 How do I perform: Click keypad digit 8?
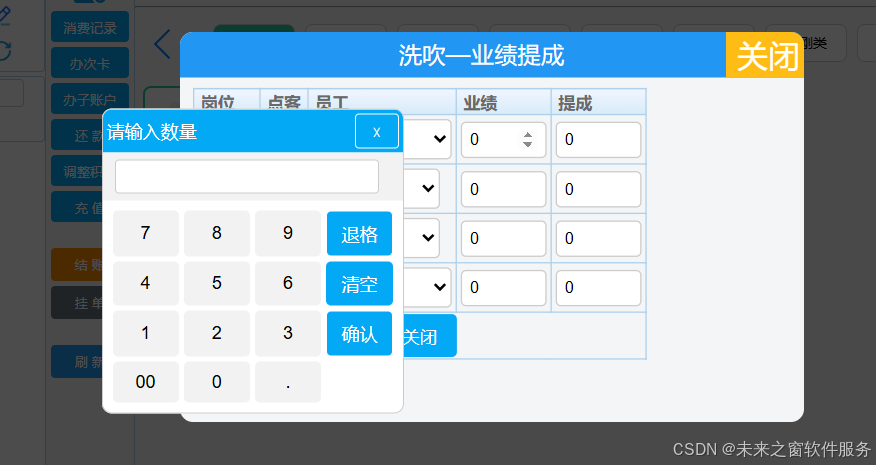pyautogui.click(x=217, y=233)
